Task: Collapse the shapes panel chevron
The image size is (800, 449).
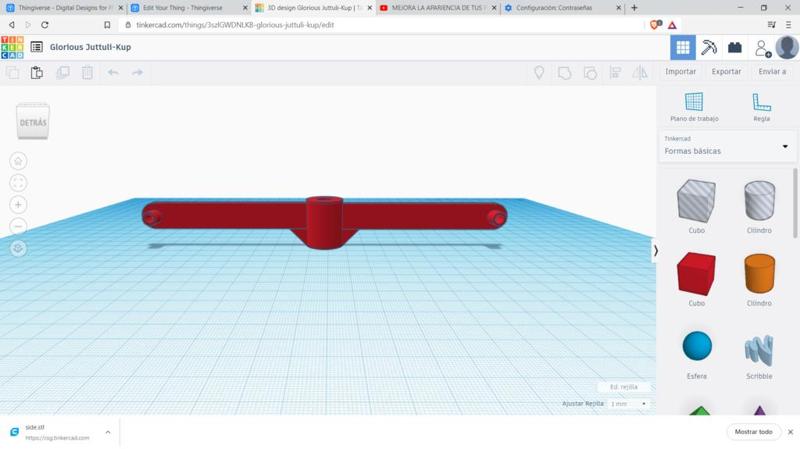Action: pos(656,250)
